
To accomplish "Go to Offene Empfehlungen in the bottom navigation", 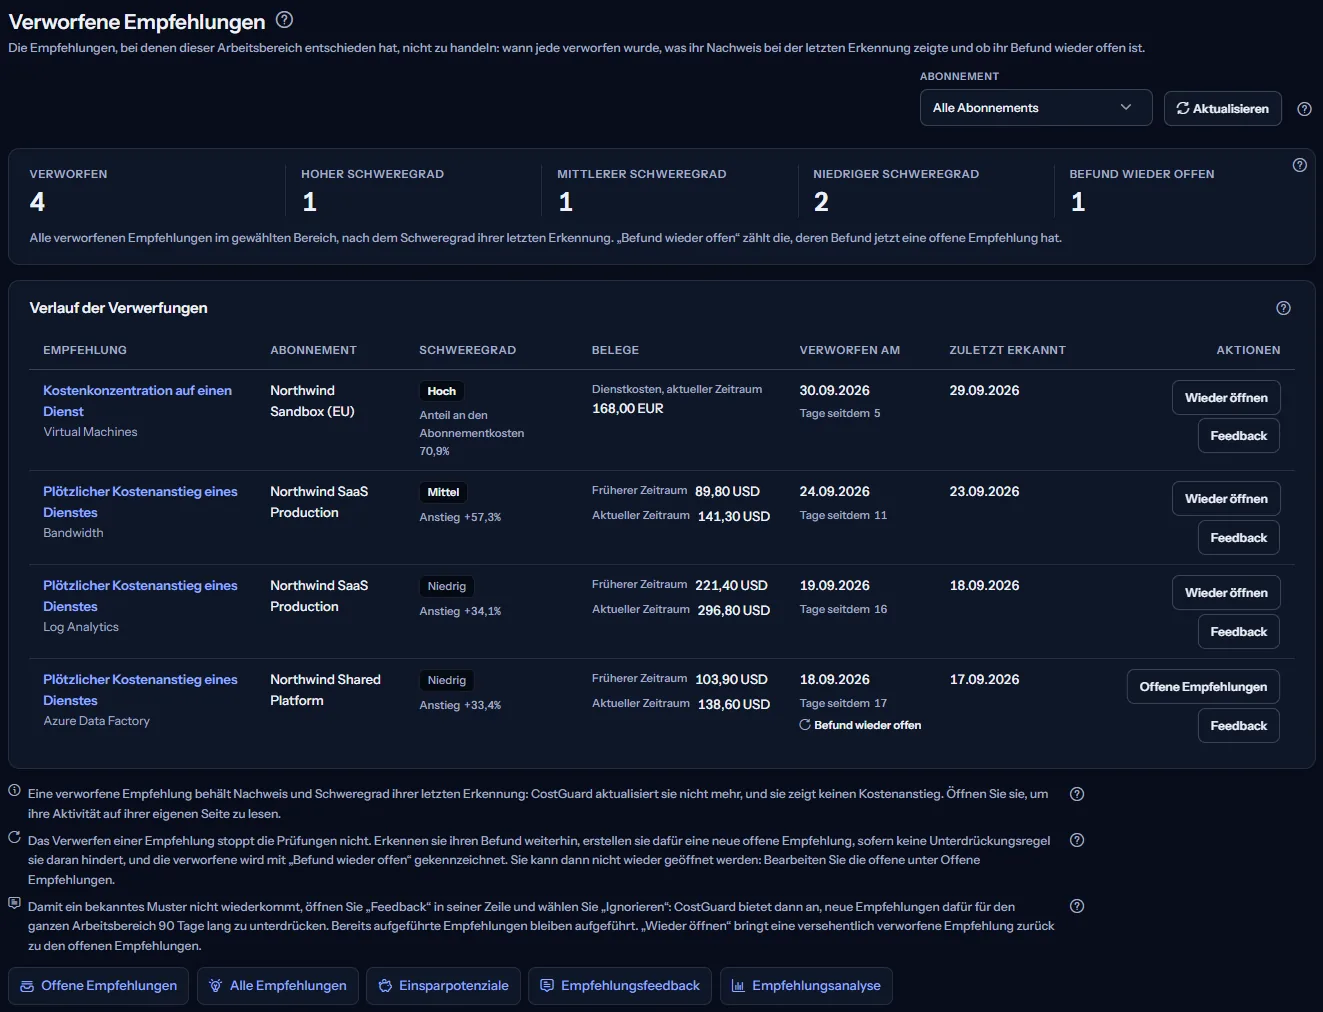I will pos(99,986).
